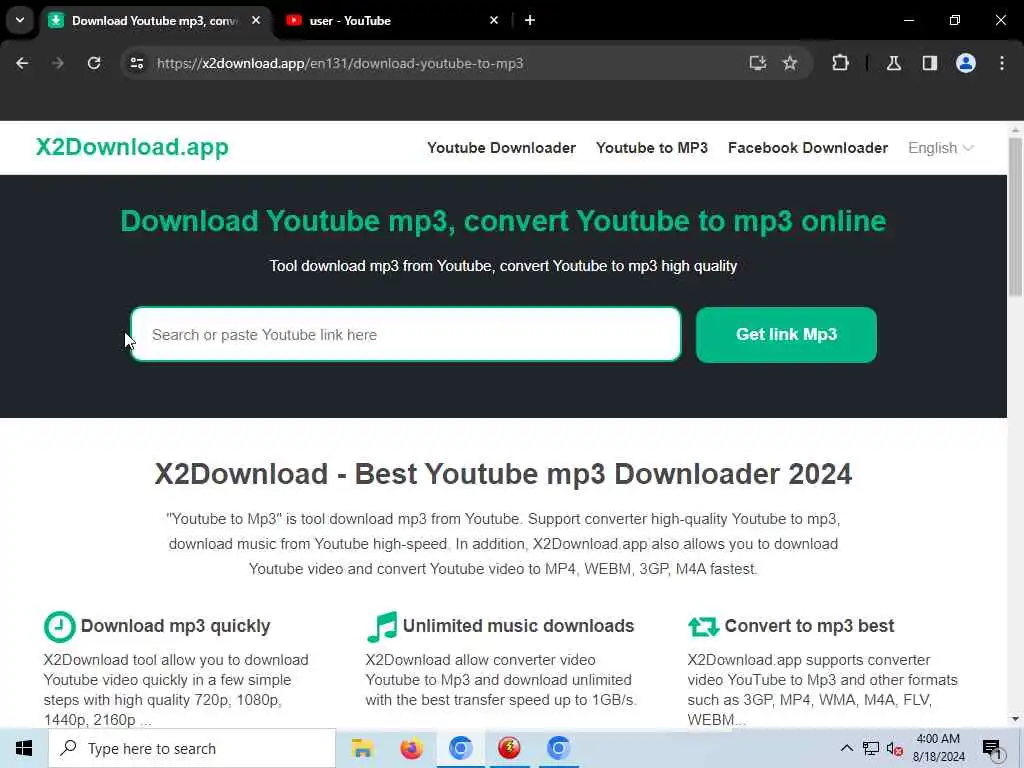Image resolution: width=1024 pixels, height=768 pixels.
Task: Click the page's vertical scrollbar thumb
Action: pyautogui.click(x=1016, y=216)
